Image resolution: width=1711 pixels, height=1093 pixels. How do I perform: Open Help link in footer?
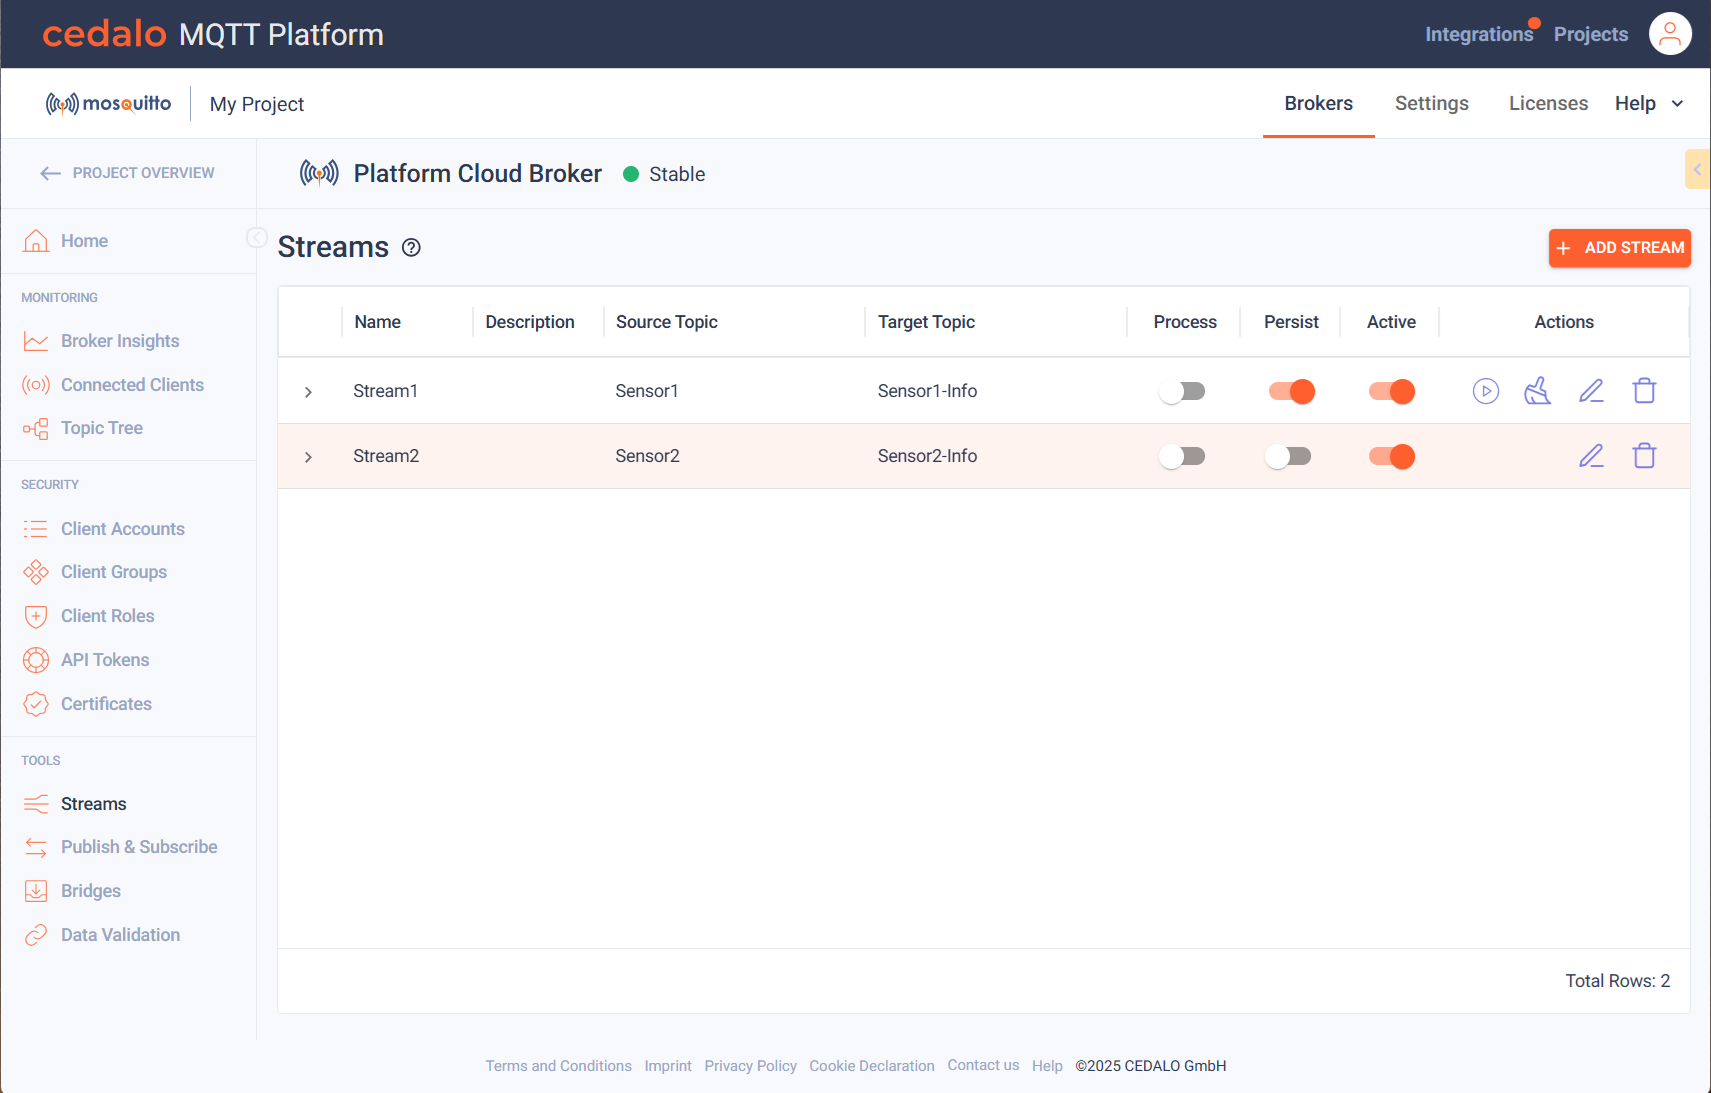pos(1047,1066)
